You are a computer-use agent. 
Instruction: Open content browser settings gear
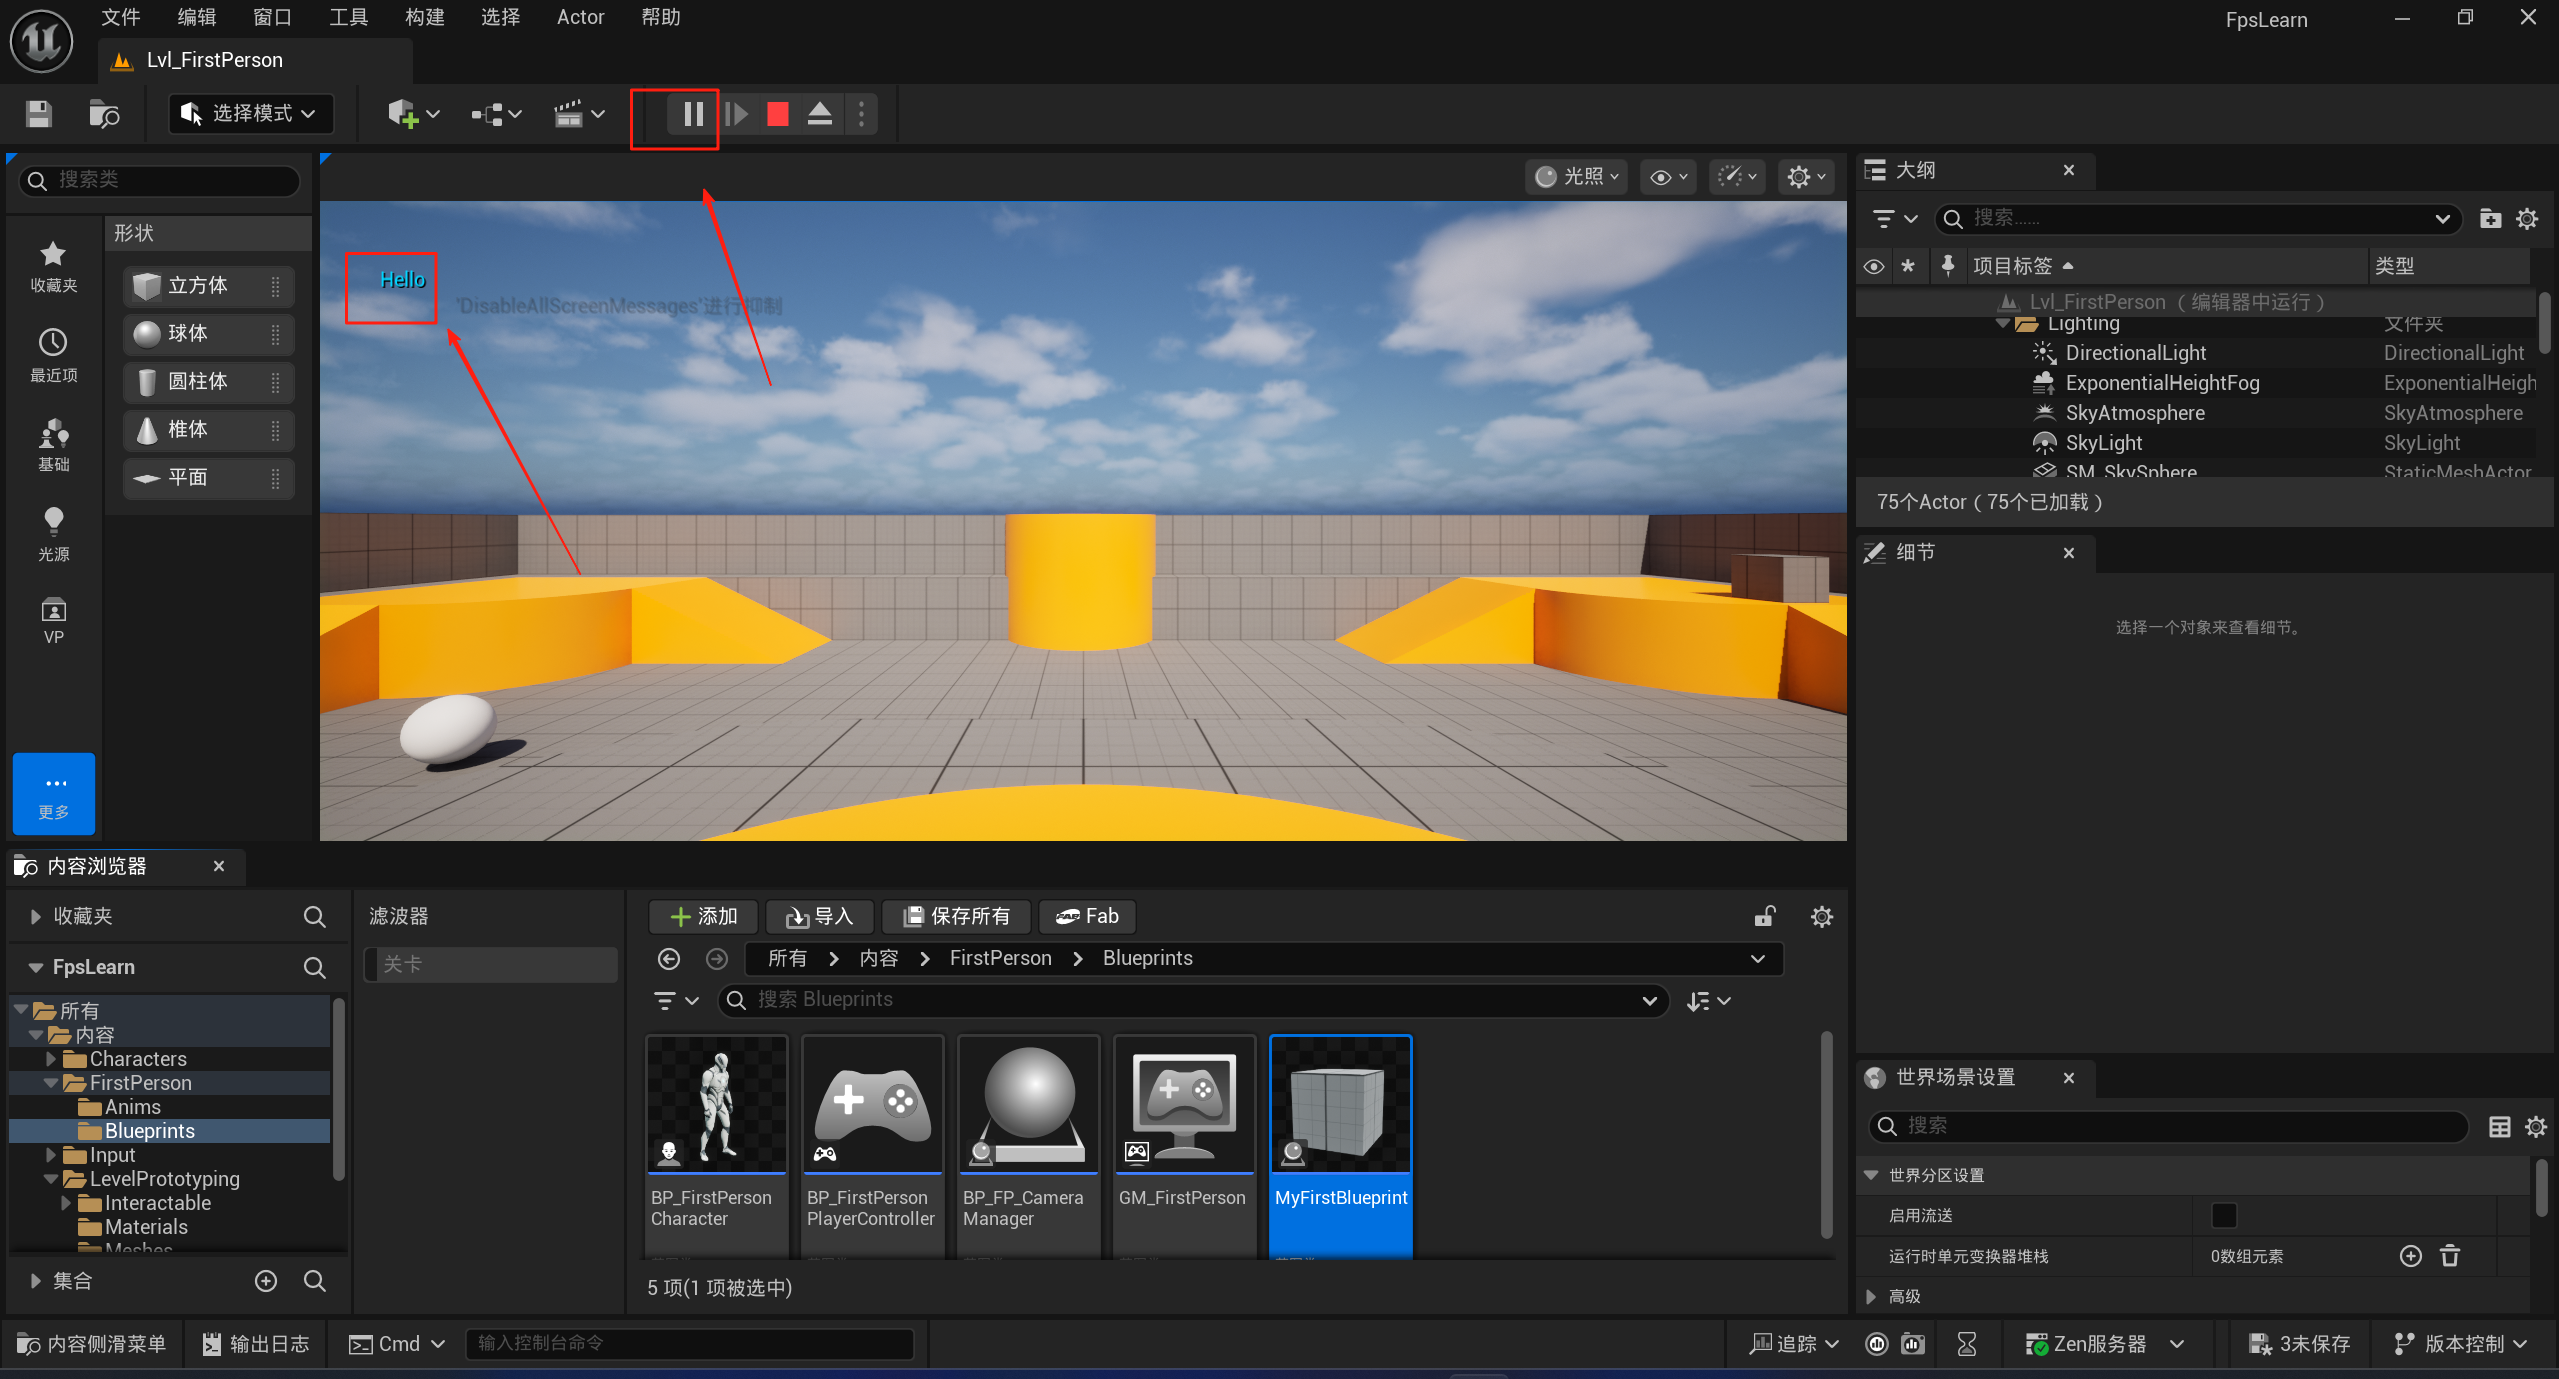(x=1822, y=917)
